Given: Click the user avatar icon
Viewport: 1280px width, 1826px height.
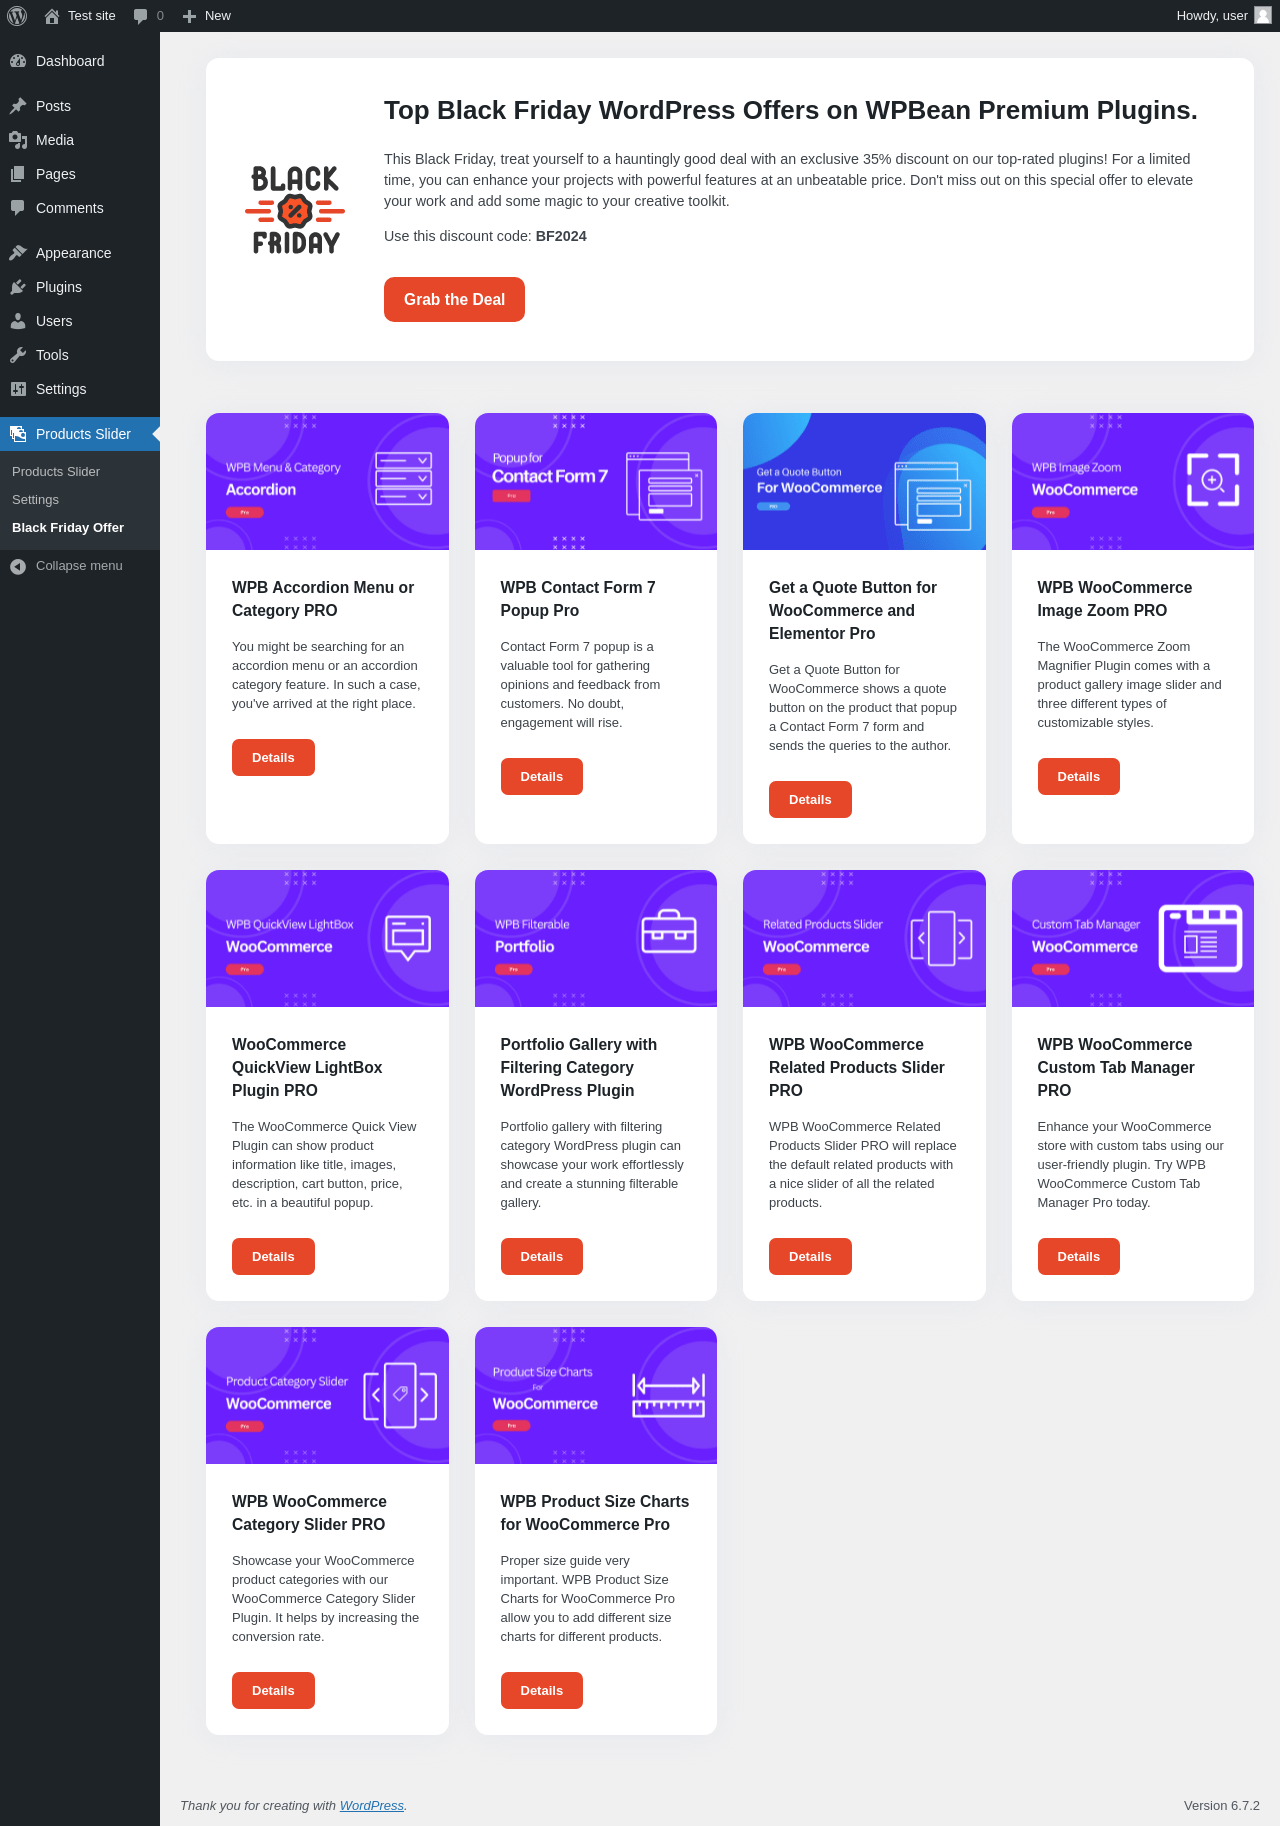Looking at the screenshot, I should click(x=1263, y=16).
